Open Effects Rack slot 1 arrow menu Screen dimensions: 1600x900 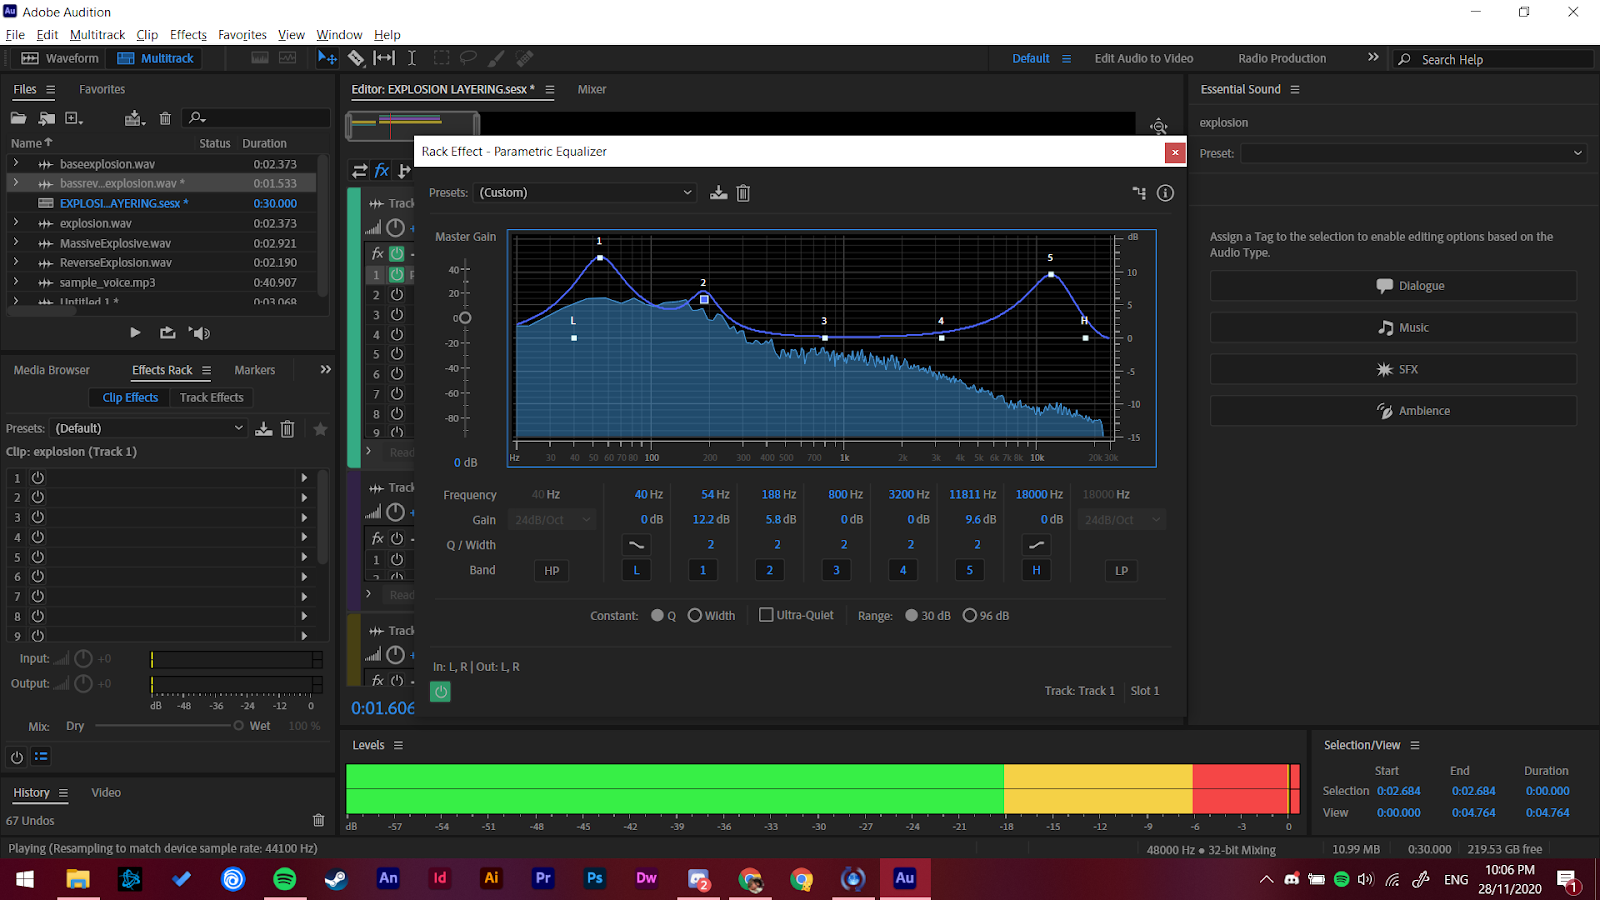coord(304,478)
